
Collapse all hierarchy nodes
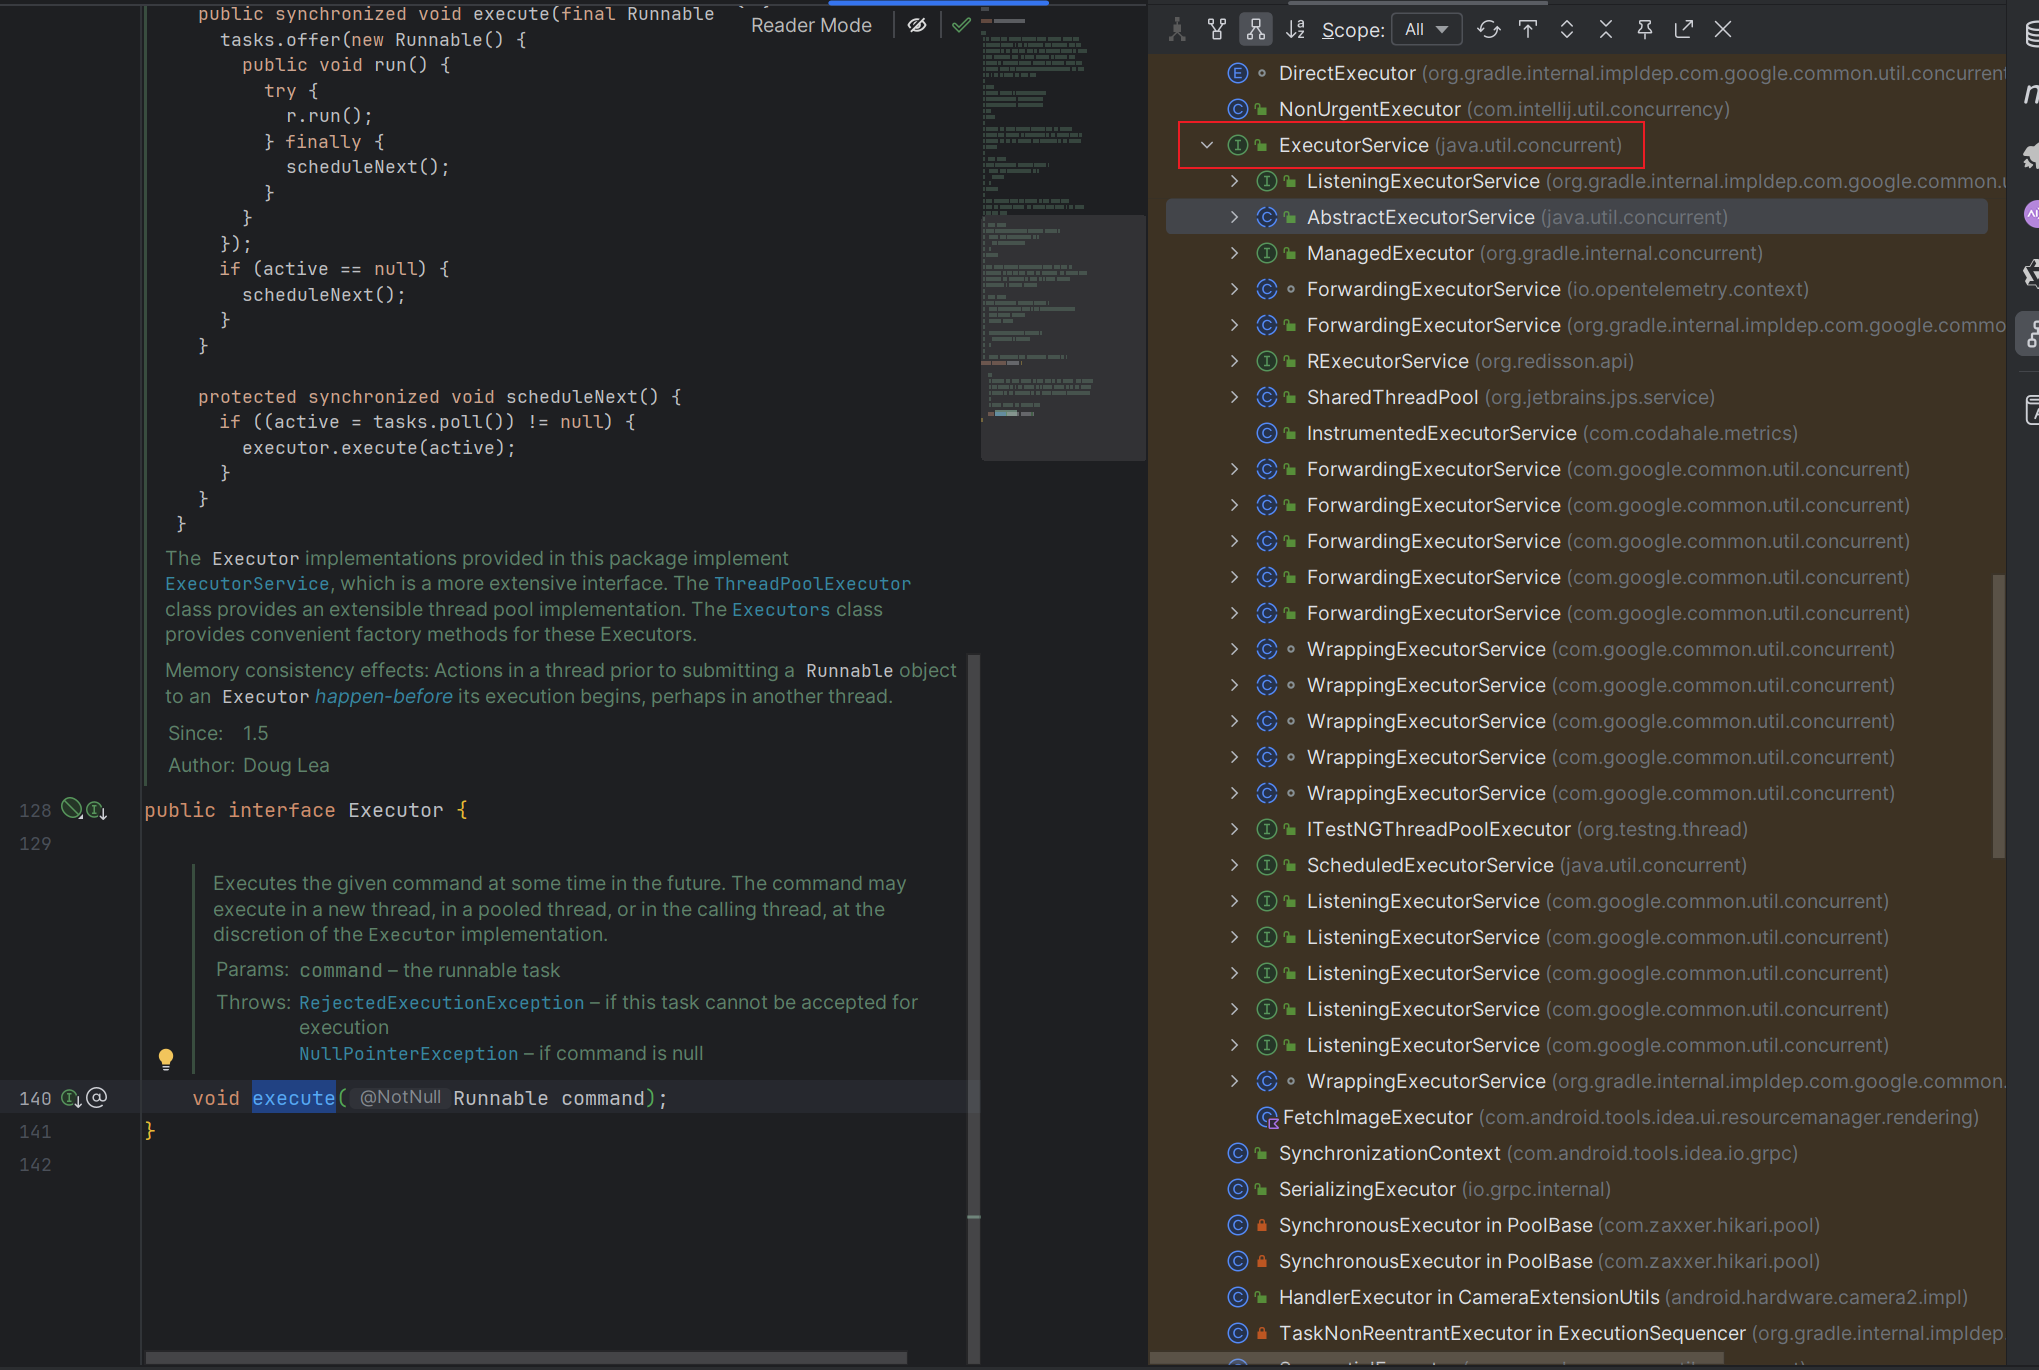tap(1606, 29)
